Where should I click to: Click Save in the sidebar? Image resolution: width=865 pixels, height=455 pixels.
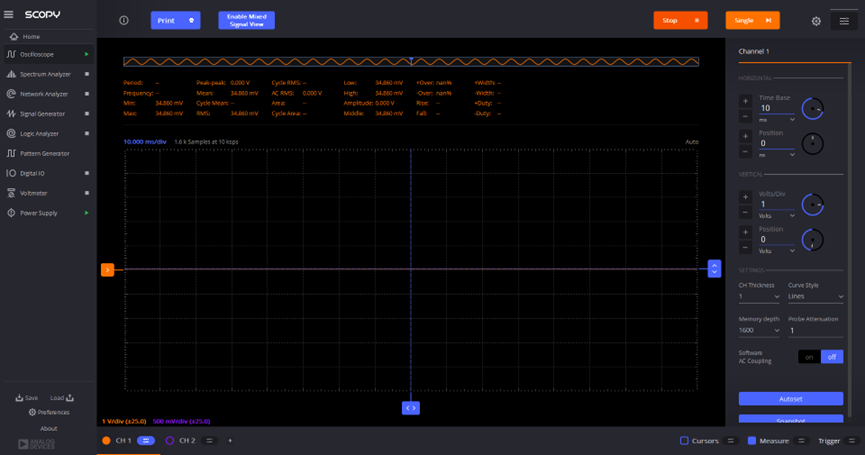pyautogui.click(x=26, y=398)
